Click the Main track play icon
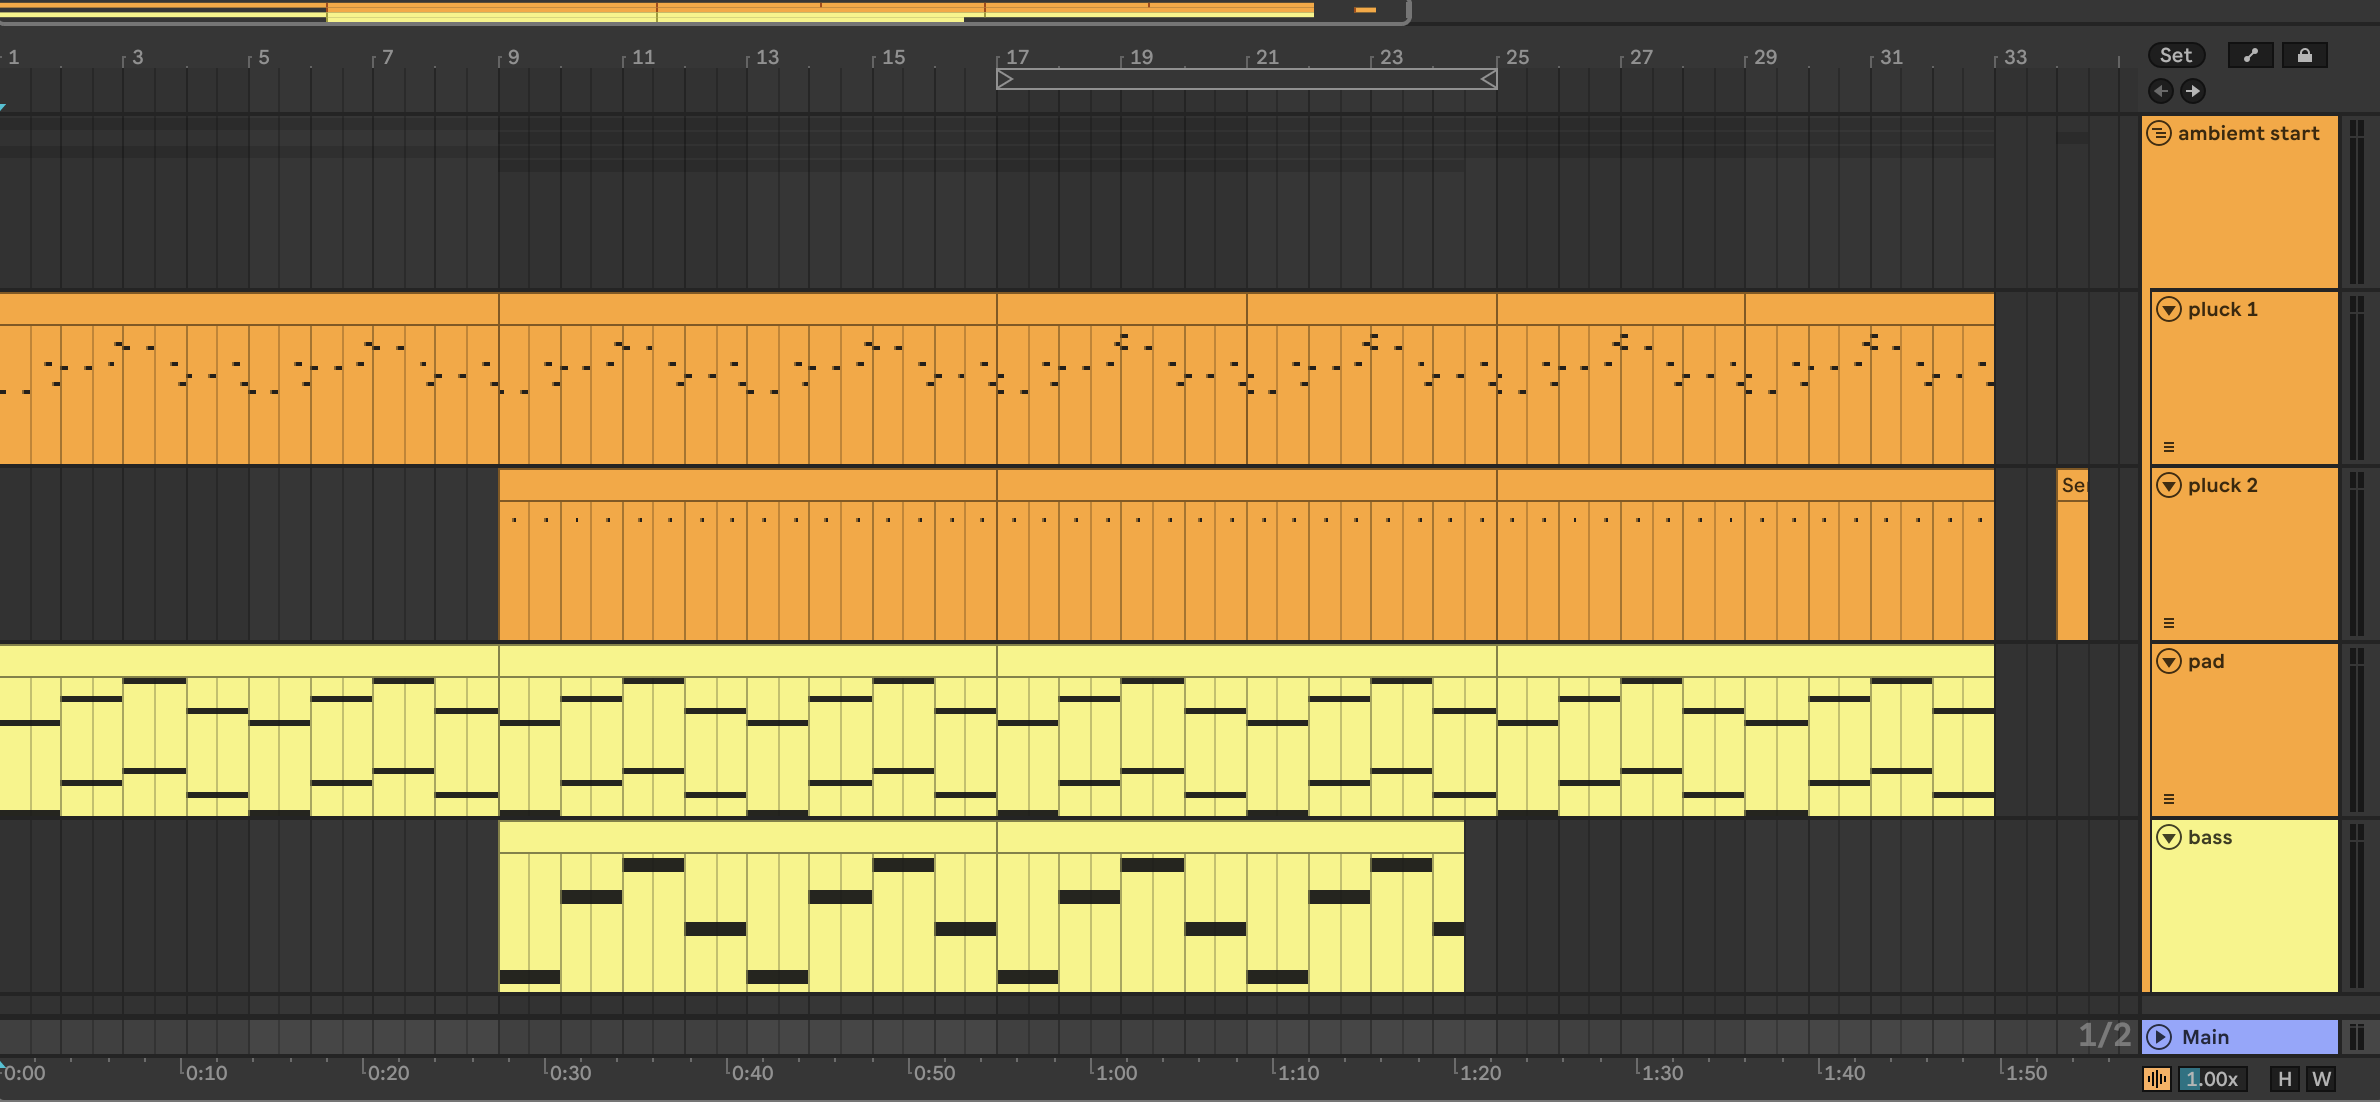The height and width of the screenshot is (1102, 2380). [2159, 1037]
